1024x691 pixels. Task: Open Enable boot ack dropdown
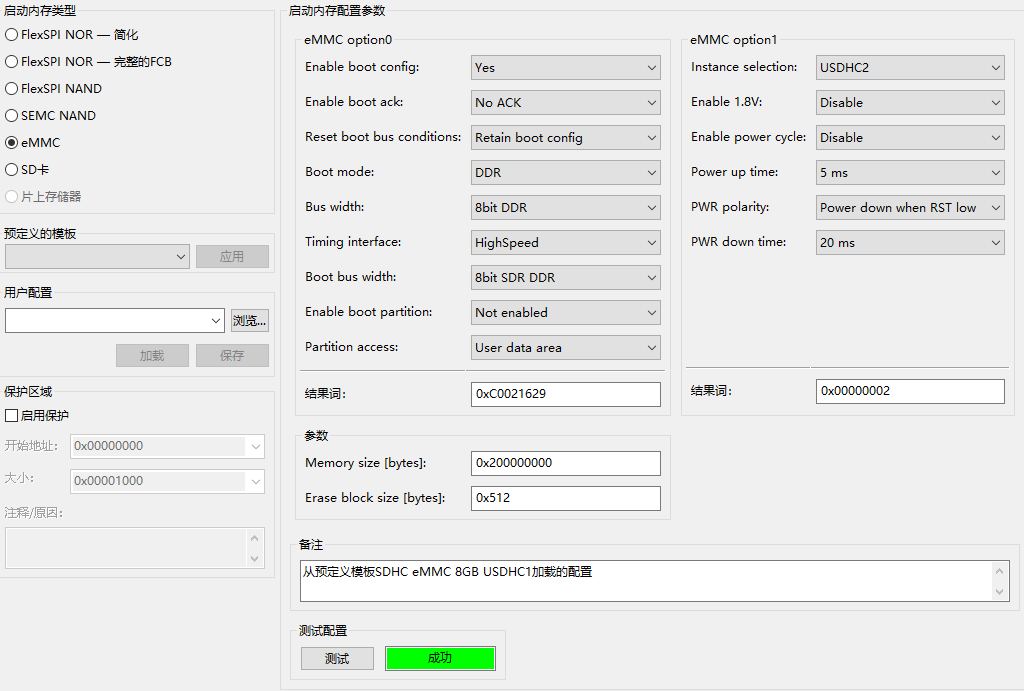click(x=566, y=103)
